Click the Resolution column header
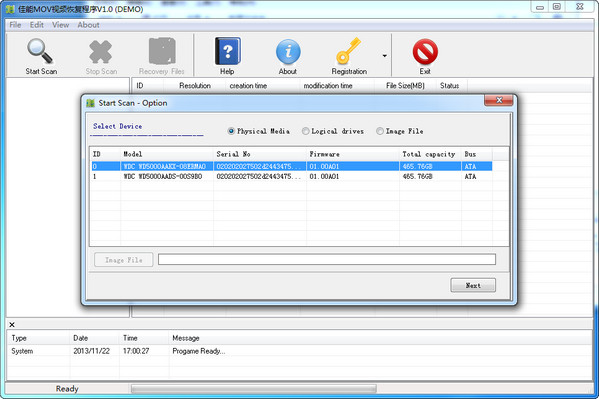 (x=194, y=86)
